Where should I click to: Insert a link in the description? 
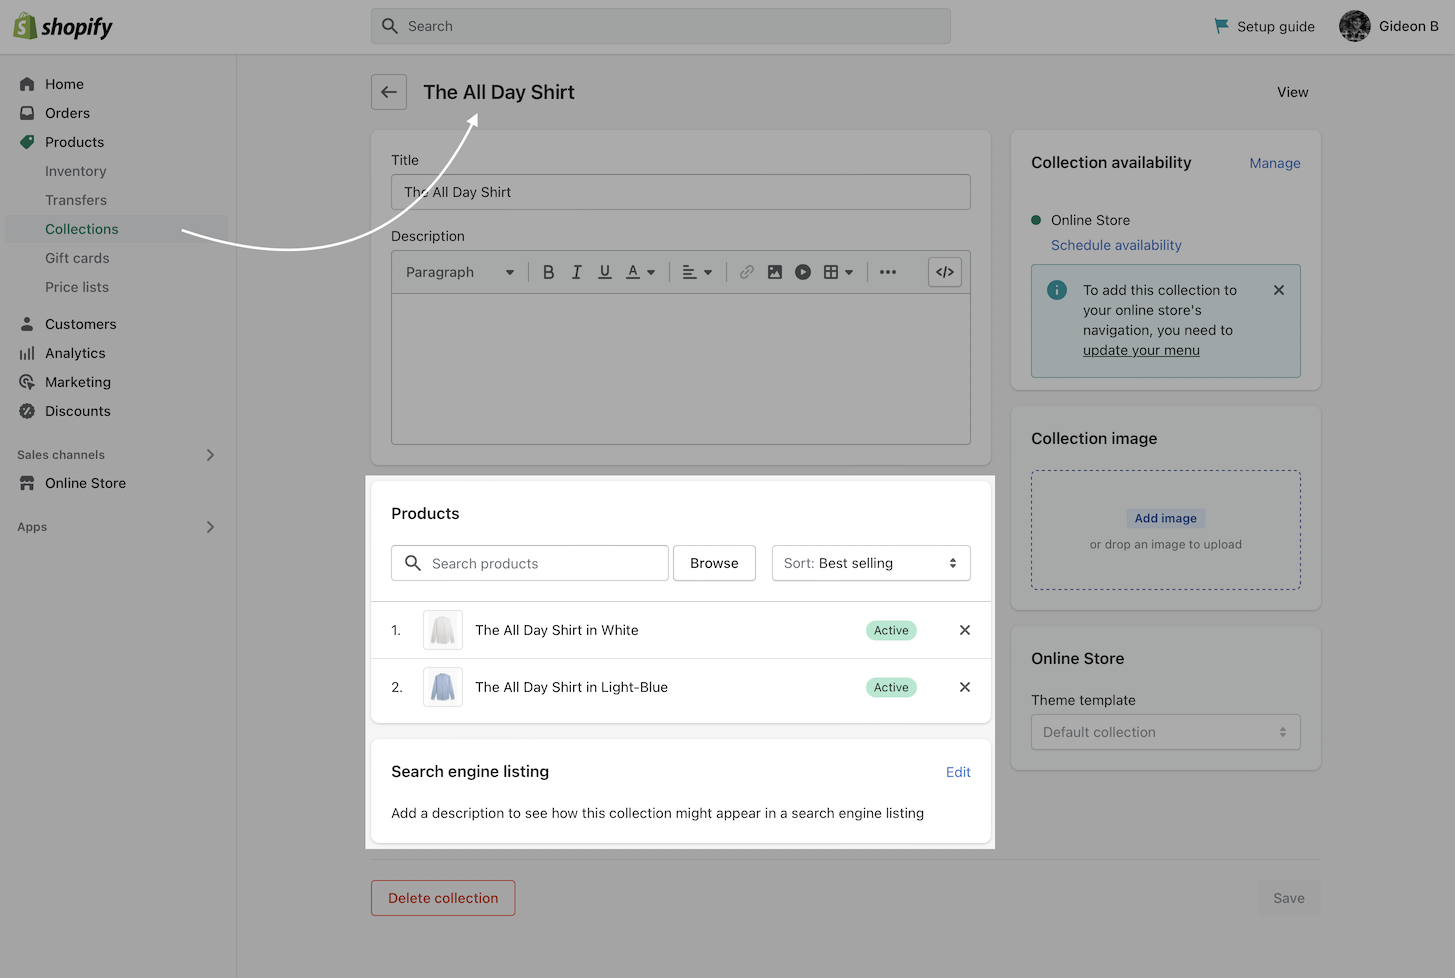pyautogui.click(x=746, y=272)
